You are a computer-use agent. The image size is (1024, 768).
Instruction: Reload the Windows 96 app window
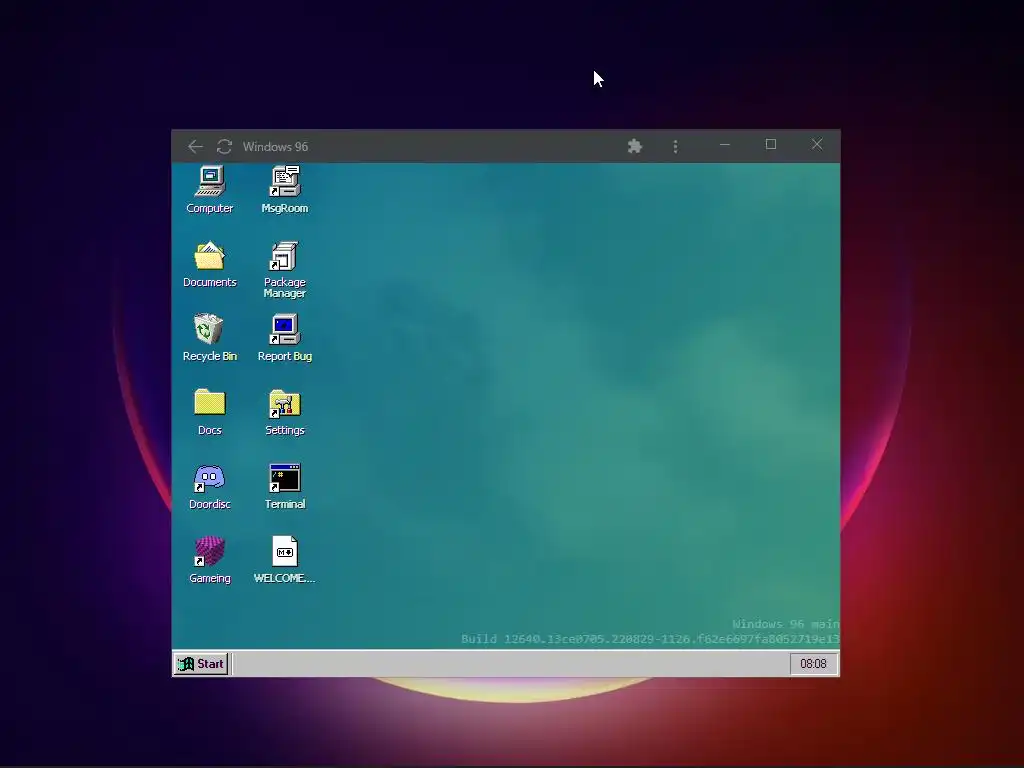pos(224,146)
